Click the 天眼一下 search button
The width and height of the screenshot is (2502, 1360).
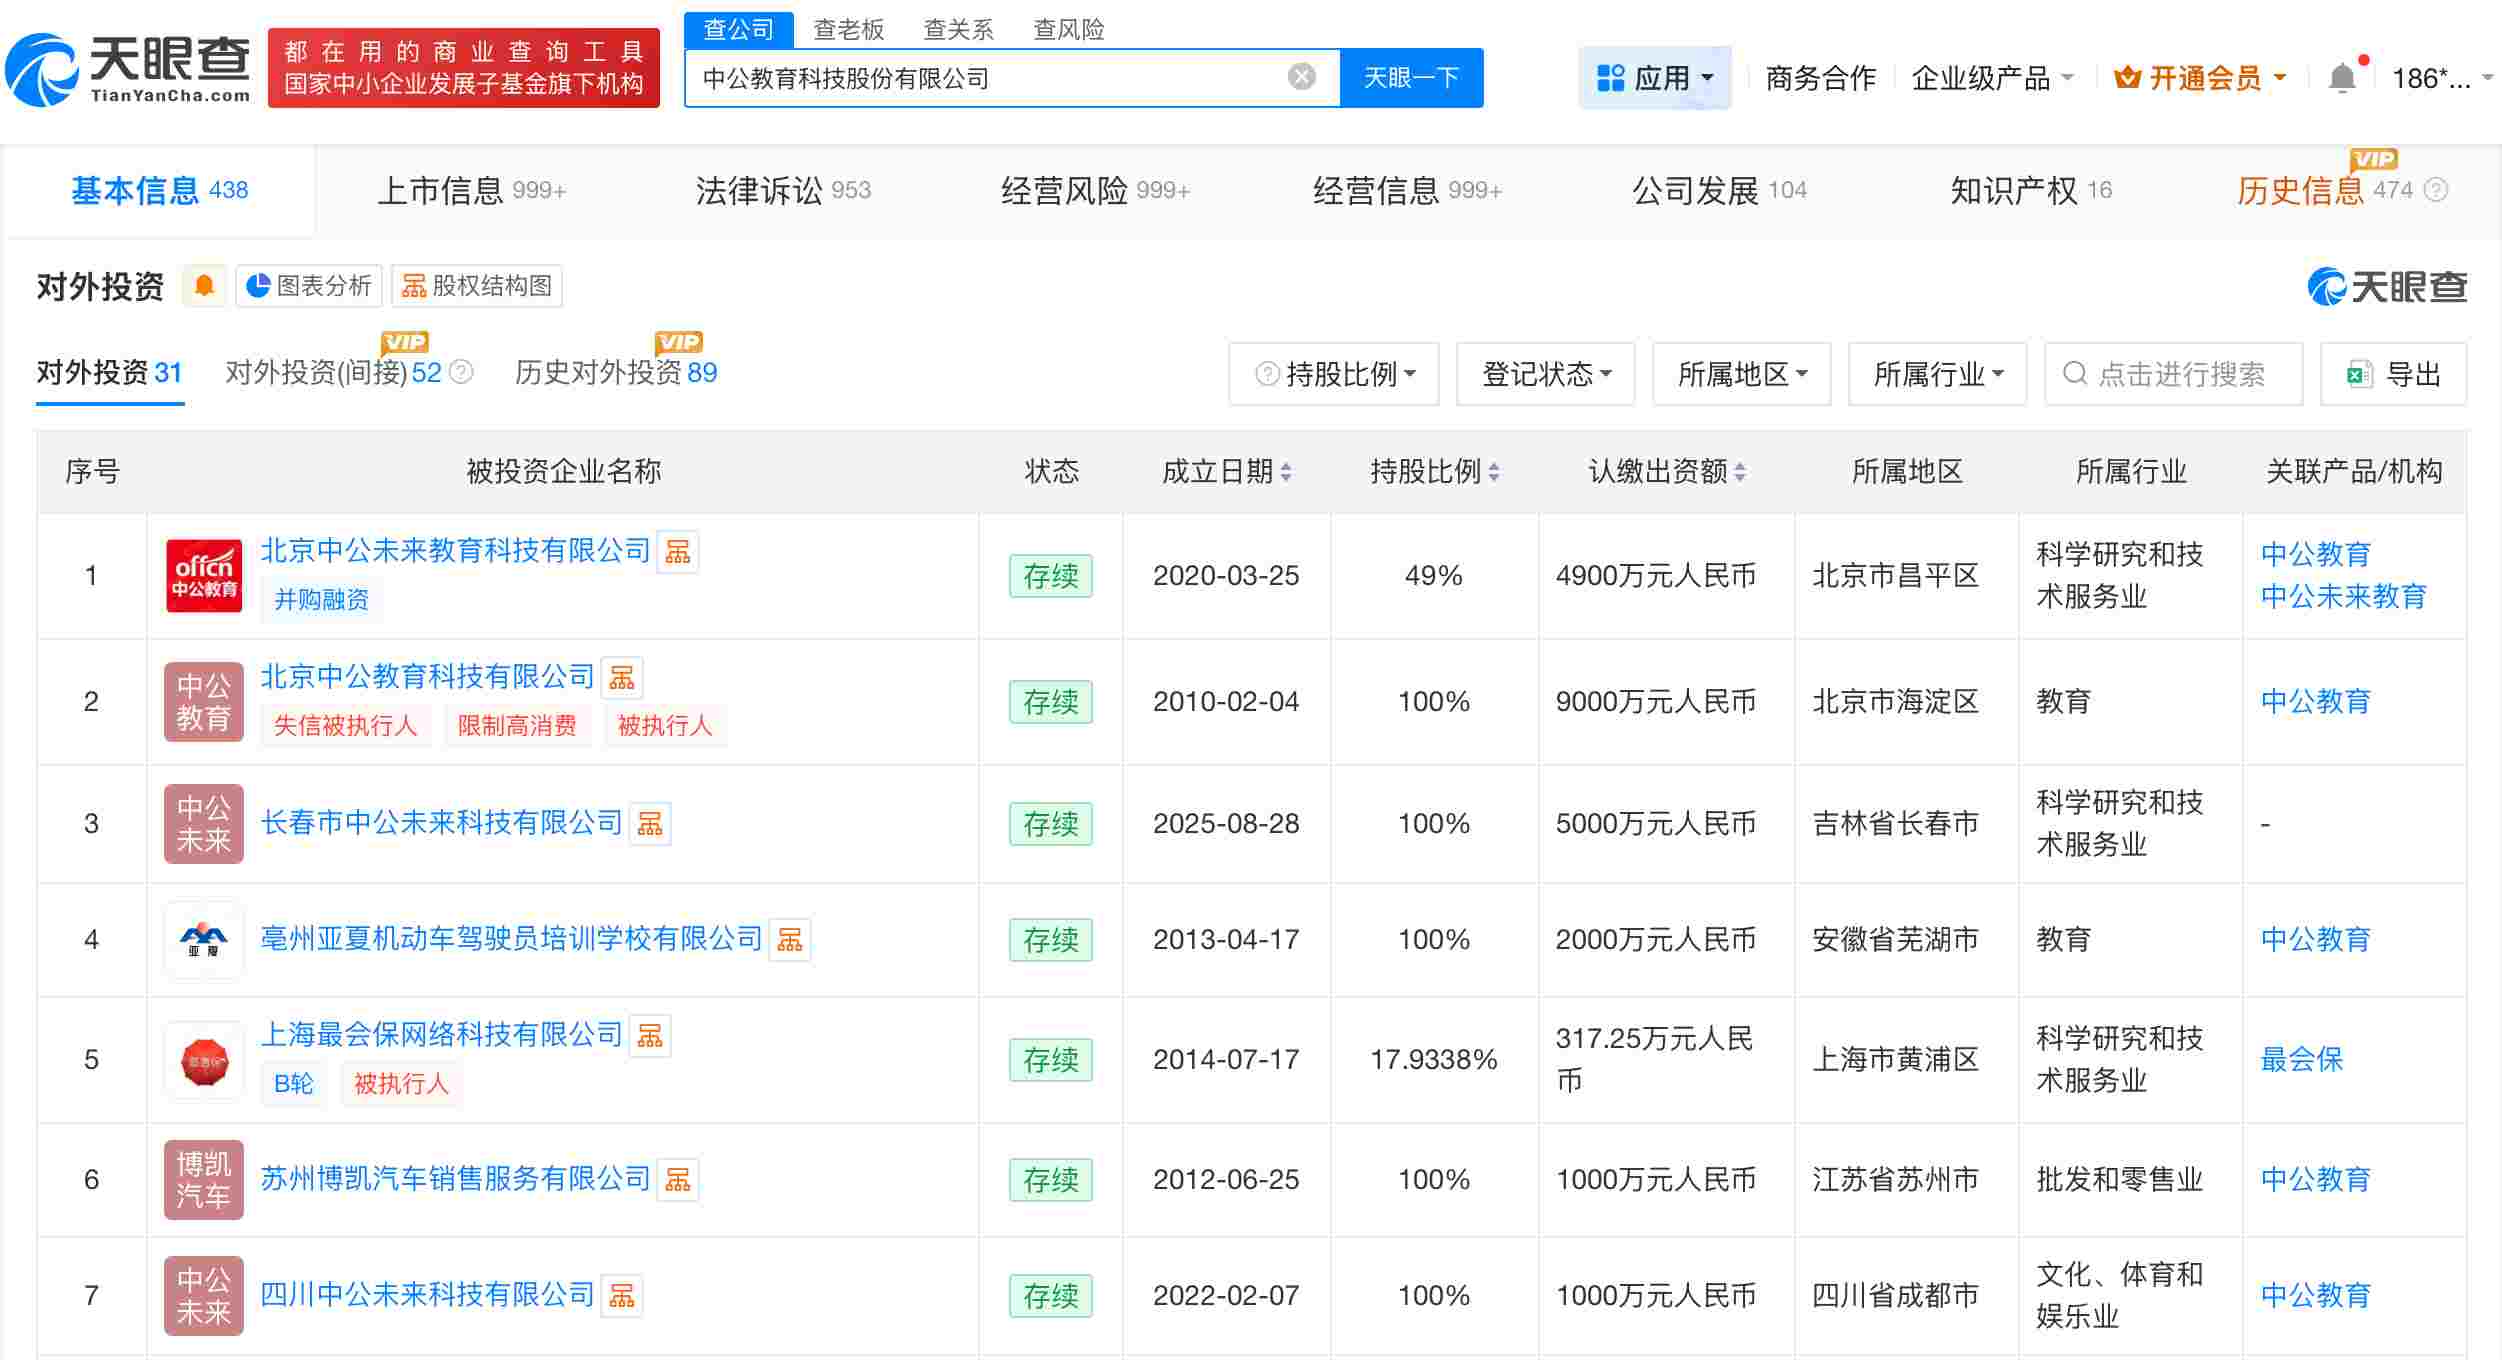(1411, 77)
